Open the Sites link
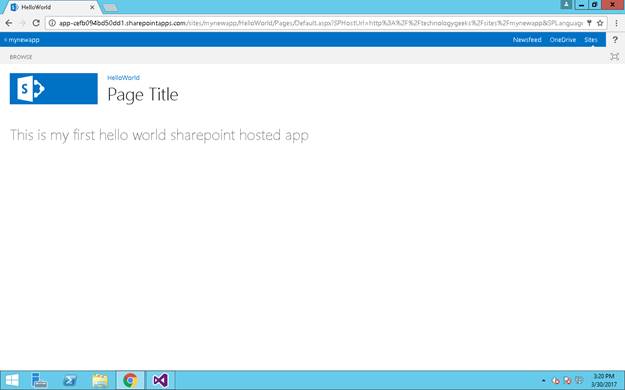The height and width of the screenshot is (390, 625). click(591, 40)
